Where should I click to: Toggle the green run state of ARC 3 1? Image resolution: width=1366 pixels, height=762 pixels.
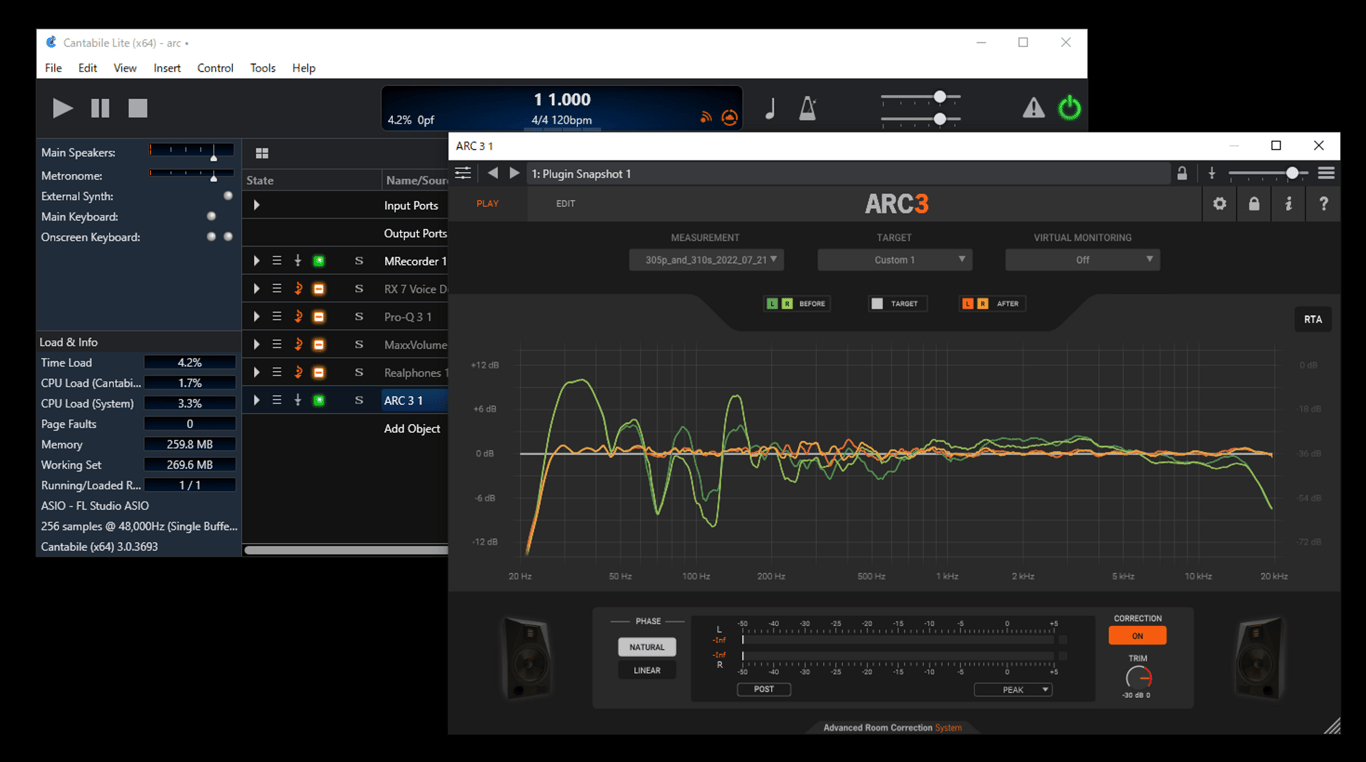(x=319, y=401)
